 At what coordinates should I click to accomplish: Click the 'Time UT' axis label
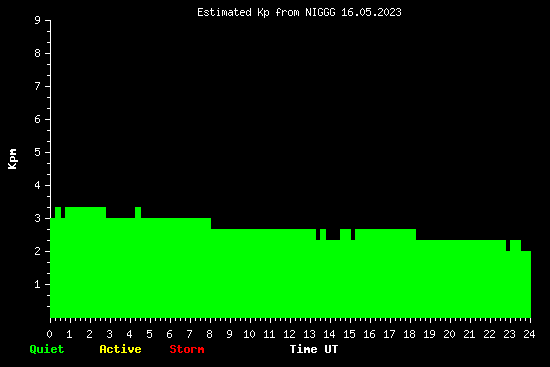[x=314, y=349]
